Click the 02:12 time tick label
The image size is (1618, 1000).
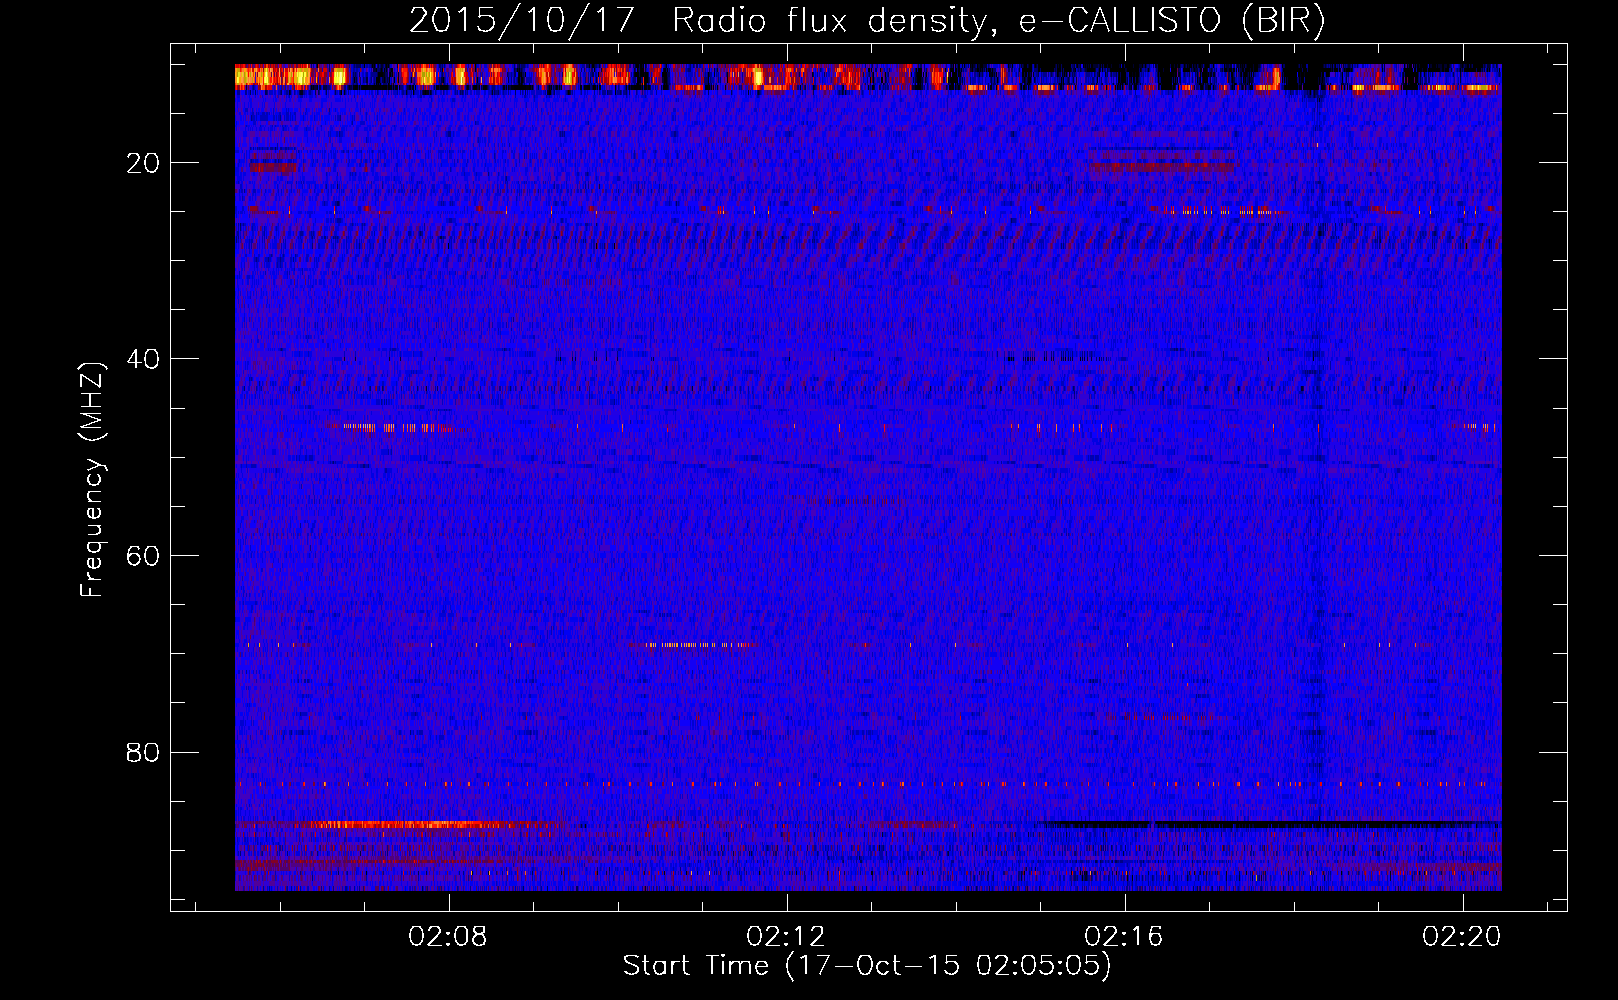[x=786, y=936]
